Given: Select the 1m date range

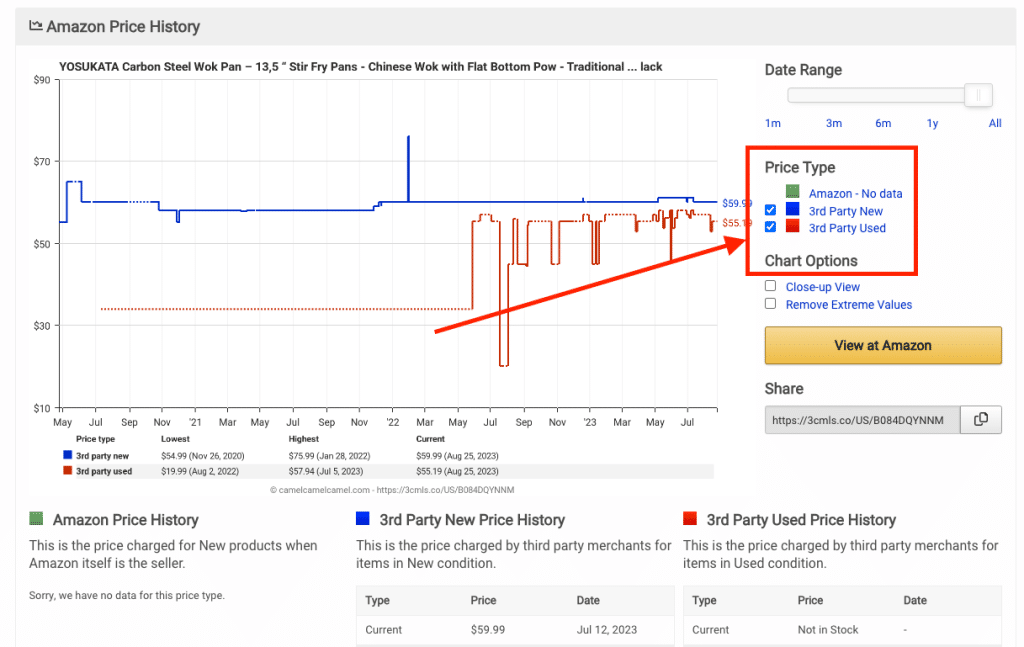Looking at the screenshot, I should [x=773, y=123].
